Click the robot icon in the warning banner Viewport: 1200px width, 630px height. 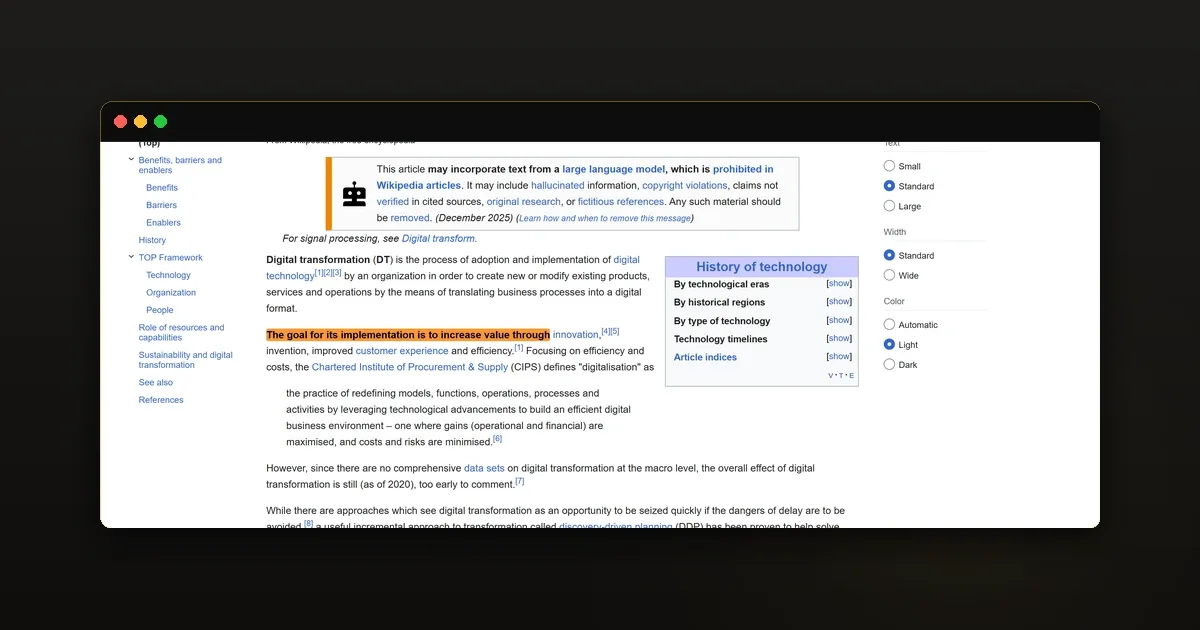click(354, 194)
